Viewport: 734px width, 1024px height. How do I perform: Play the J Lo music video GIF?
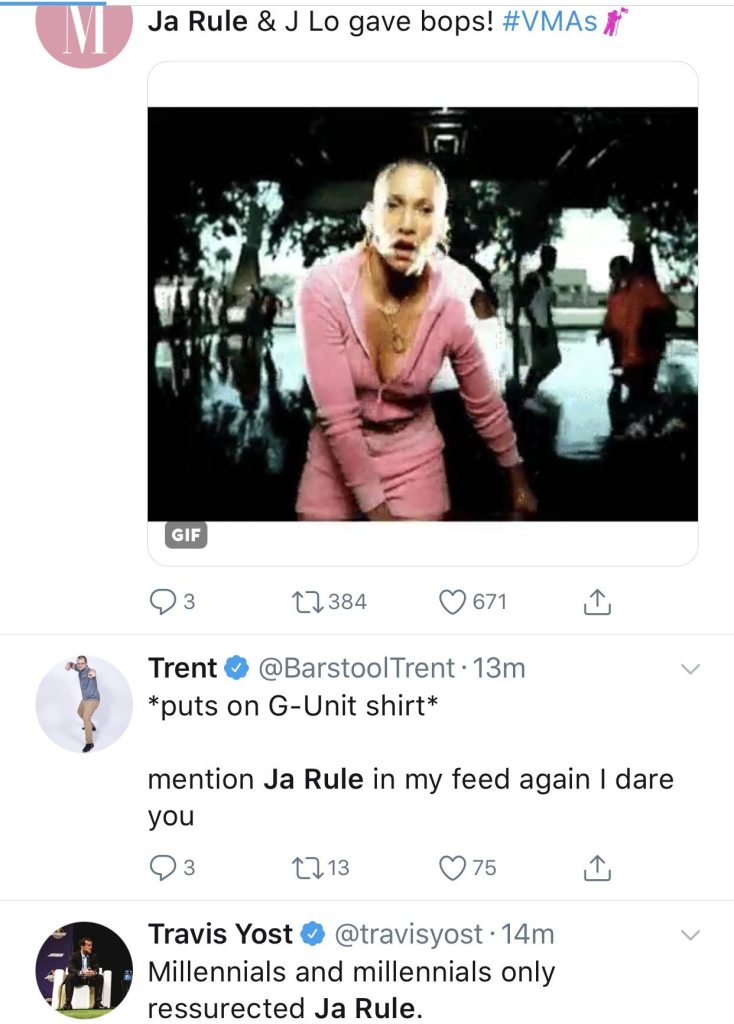click(x=423, y=314)
